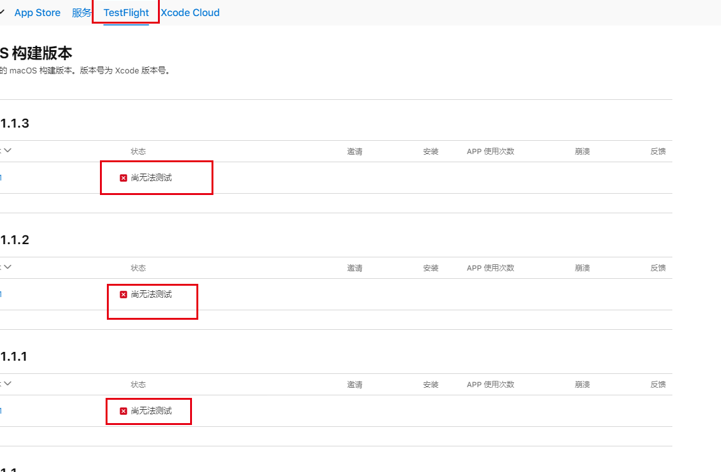
Task: Open the App Store tab
Action: [37, 13]
